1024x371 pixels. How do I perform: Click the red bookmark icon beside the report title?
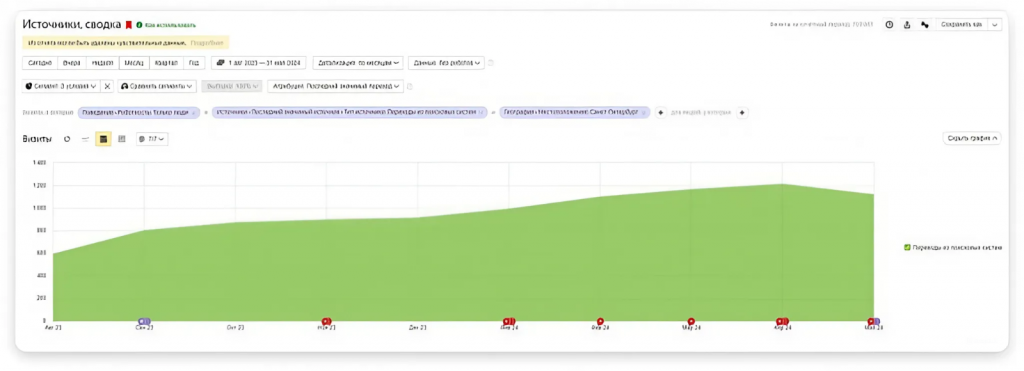[x=129, y=25]
